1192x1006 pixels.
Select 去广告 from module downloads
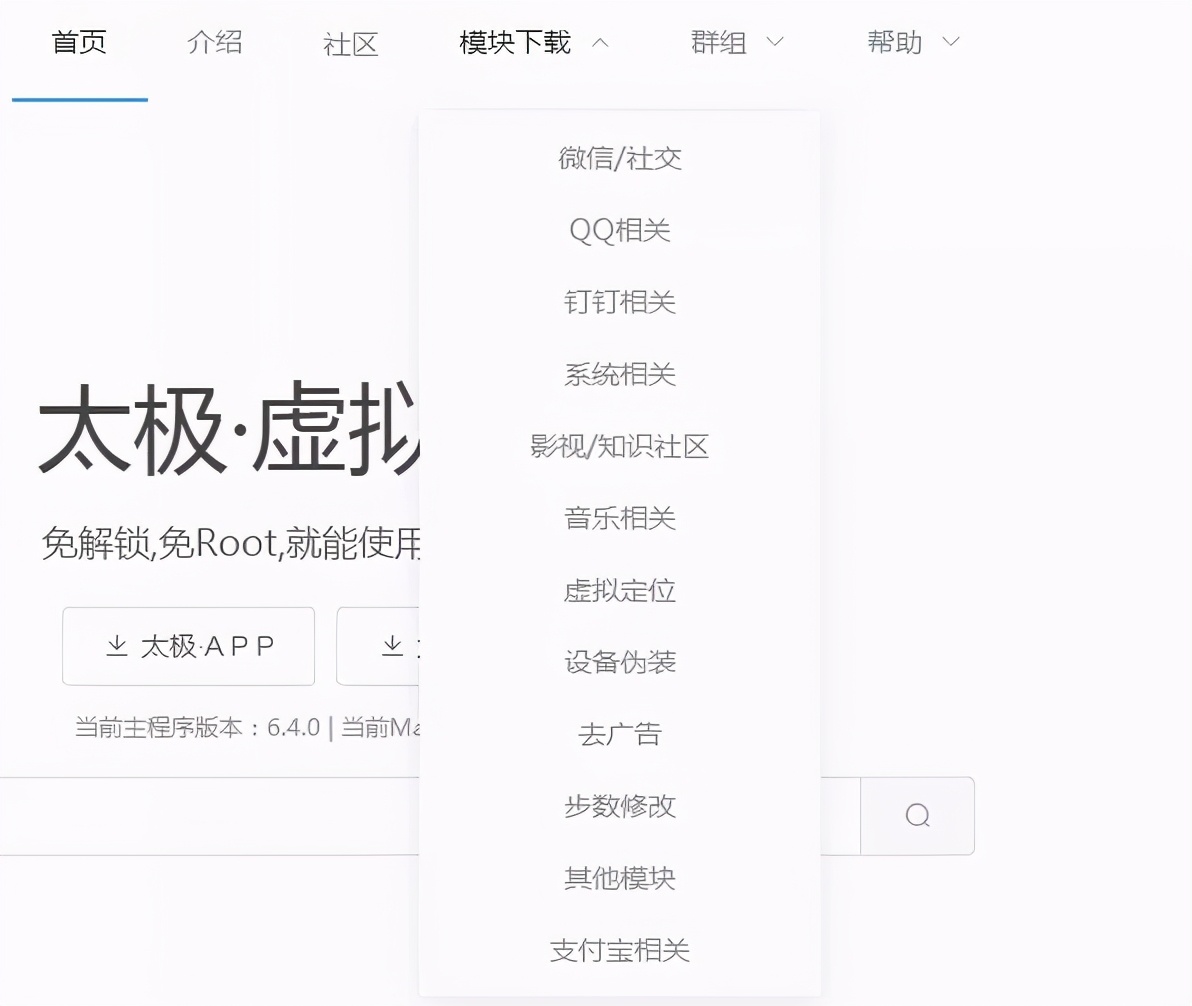pos(620,735)
